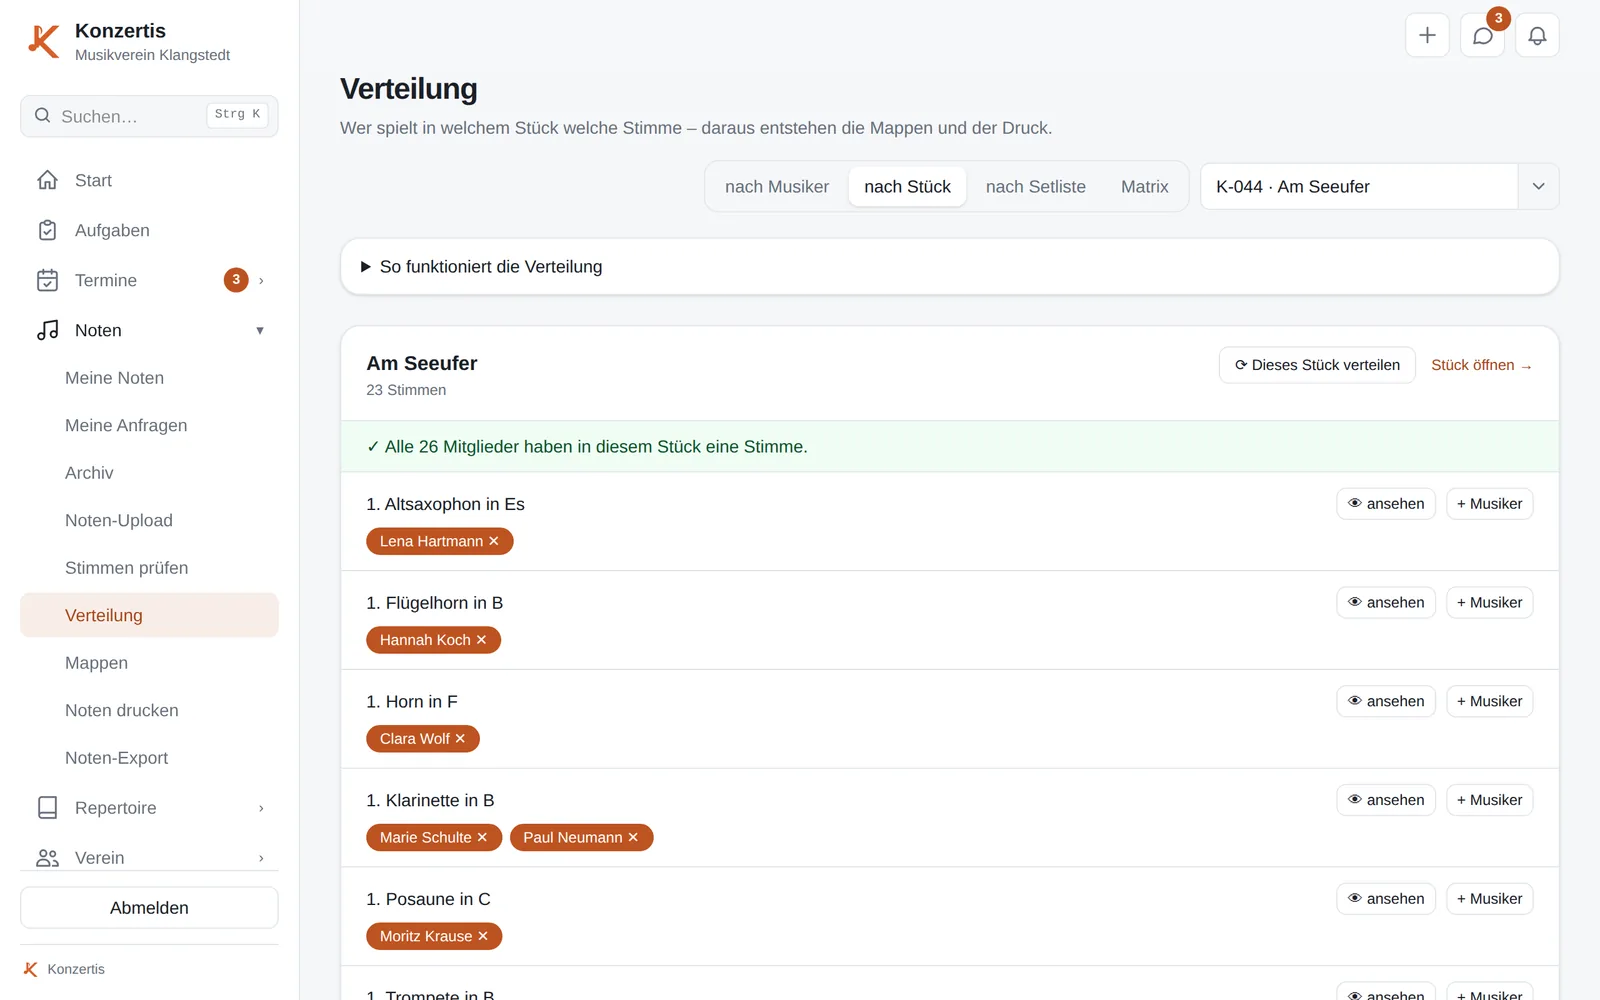The image size is (1600, 1000).
Task: View the 1. Klarinette in B part
Action: tap(1386, 800)
